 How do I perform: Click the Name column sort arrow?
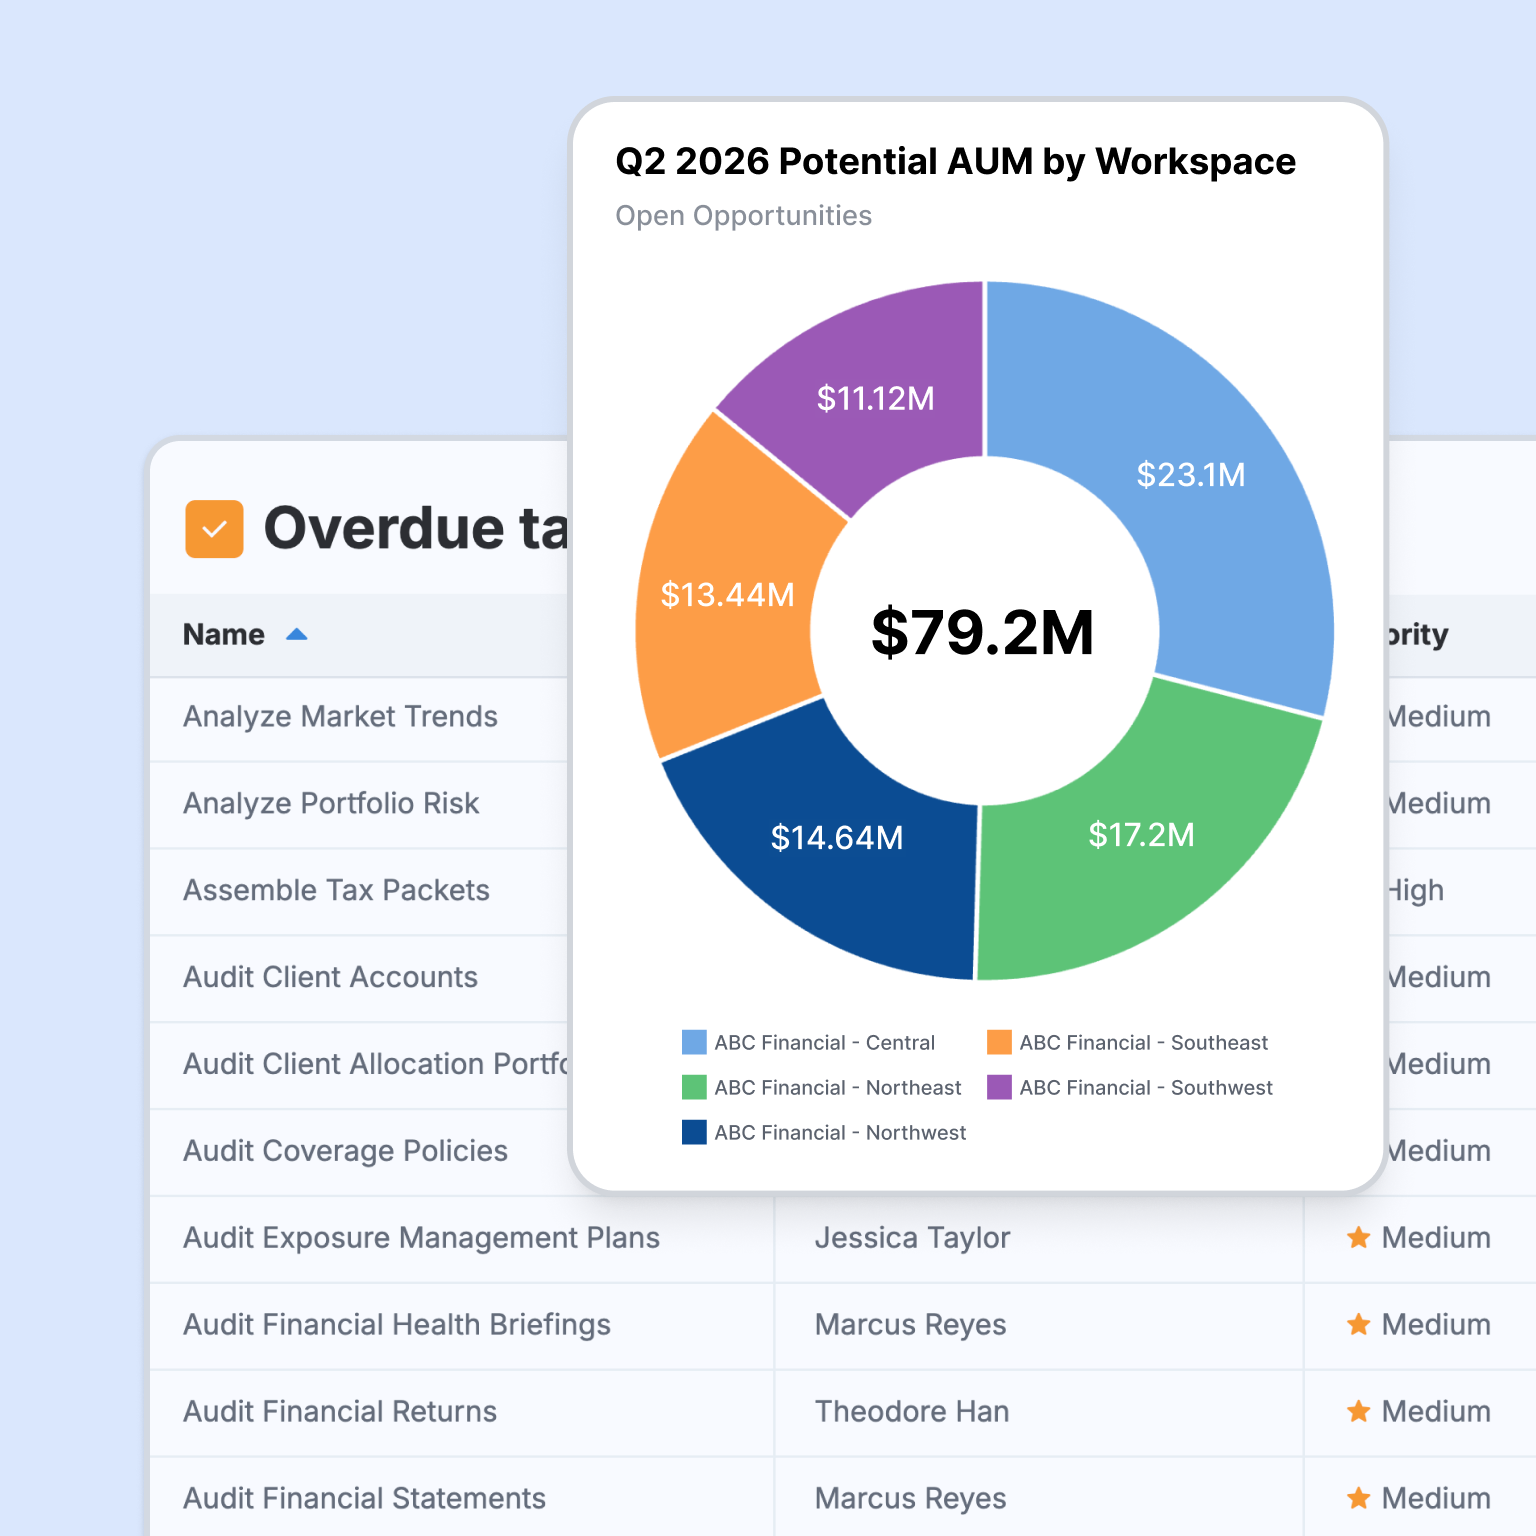click(296, 634)
